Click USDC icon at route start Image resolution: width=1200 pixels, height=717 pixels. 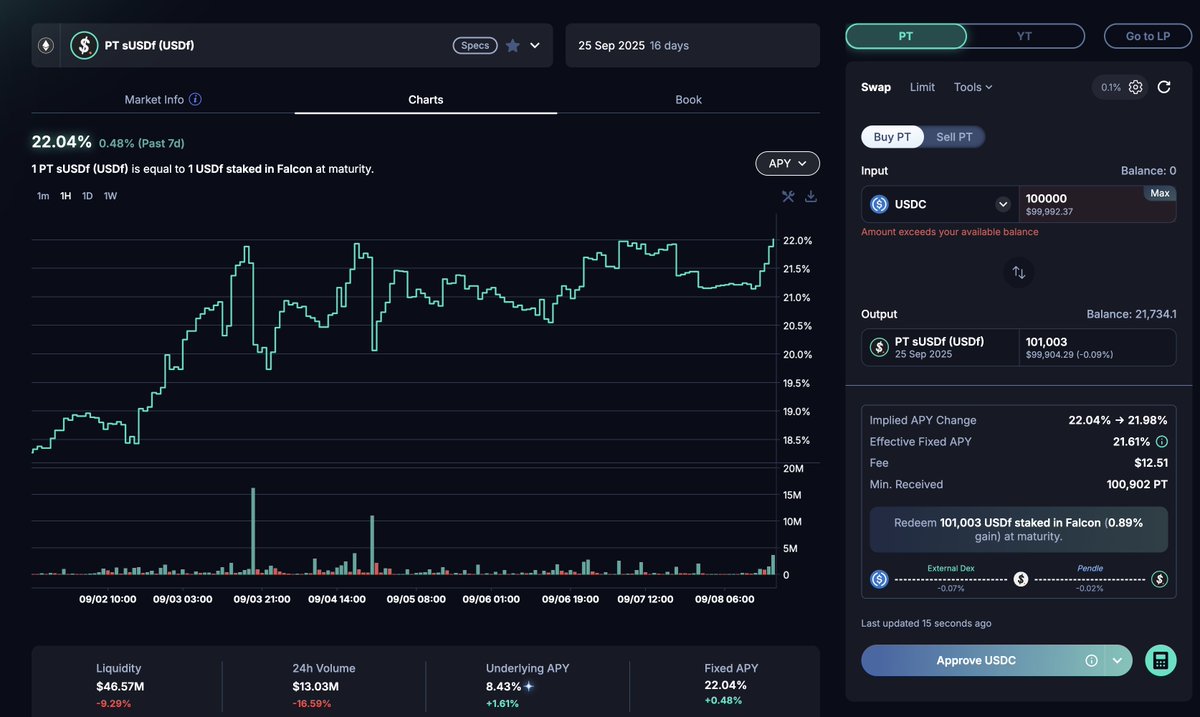tap(879, 579)
